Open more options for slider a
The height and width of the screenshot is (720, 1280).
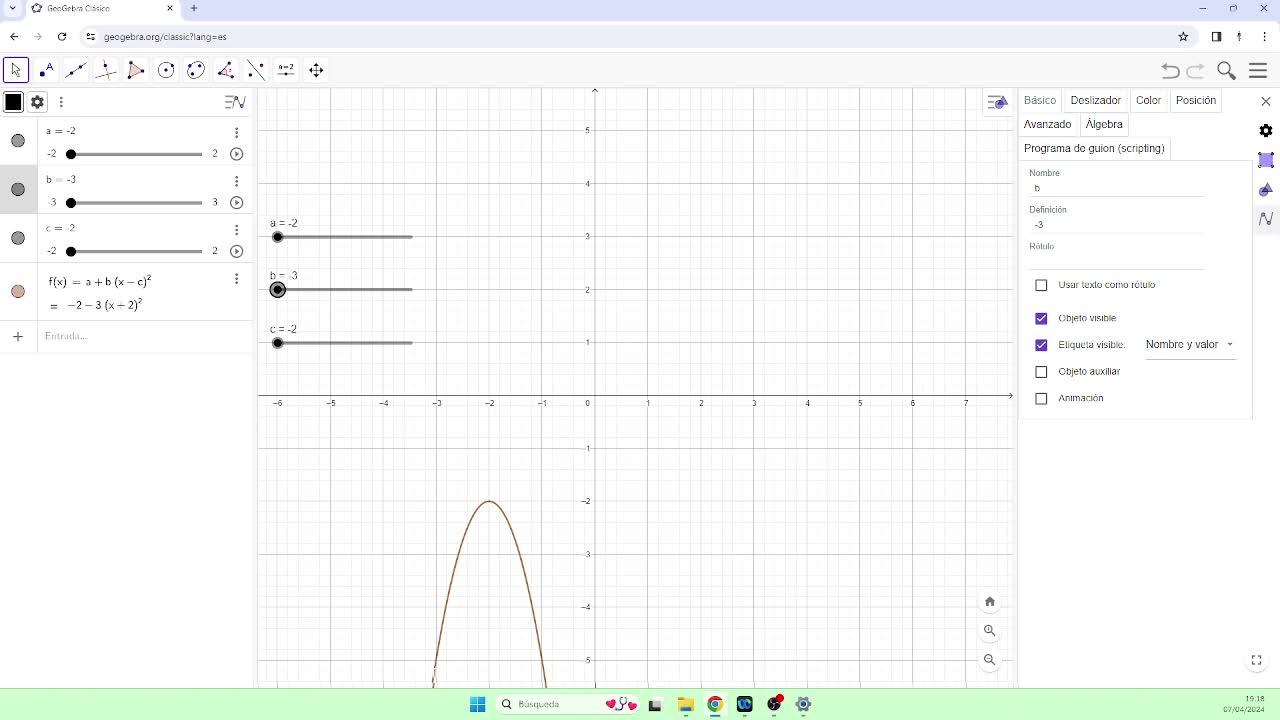(236, 132)
